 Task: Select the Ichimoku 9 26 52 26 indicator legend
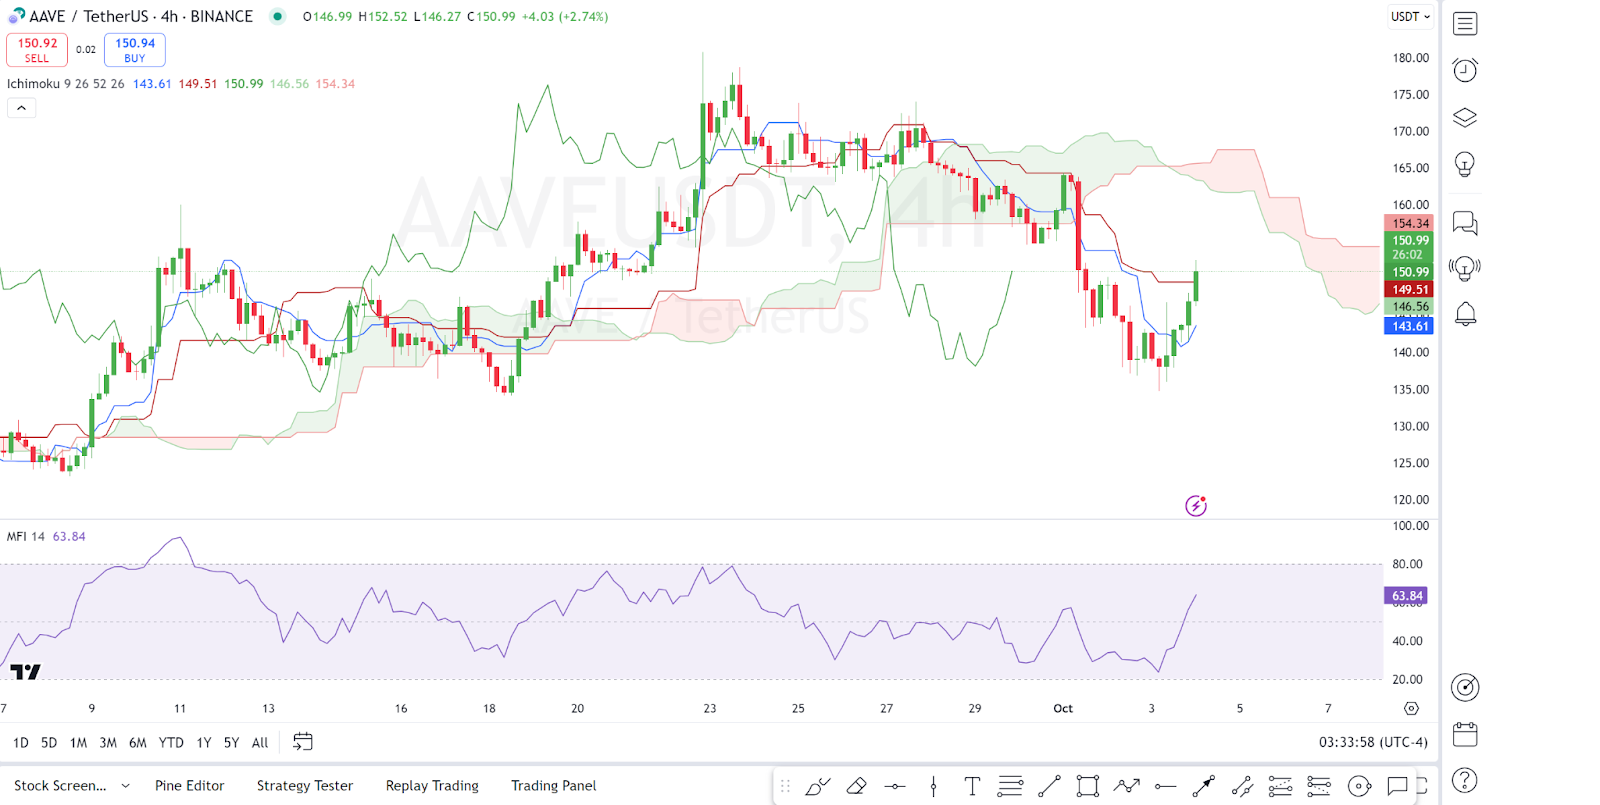pyautogui.click(x=66, y=84)
